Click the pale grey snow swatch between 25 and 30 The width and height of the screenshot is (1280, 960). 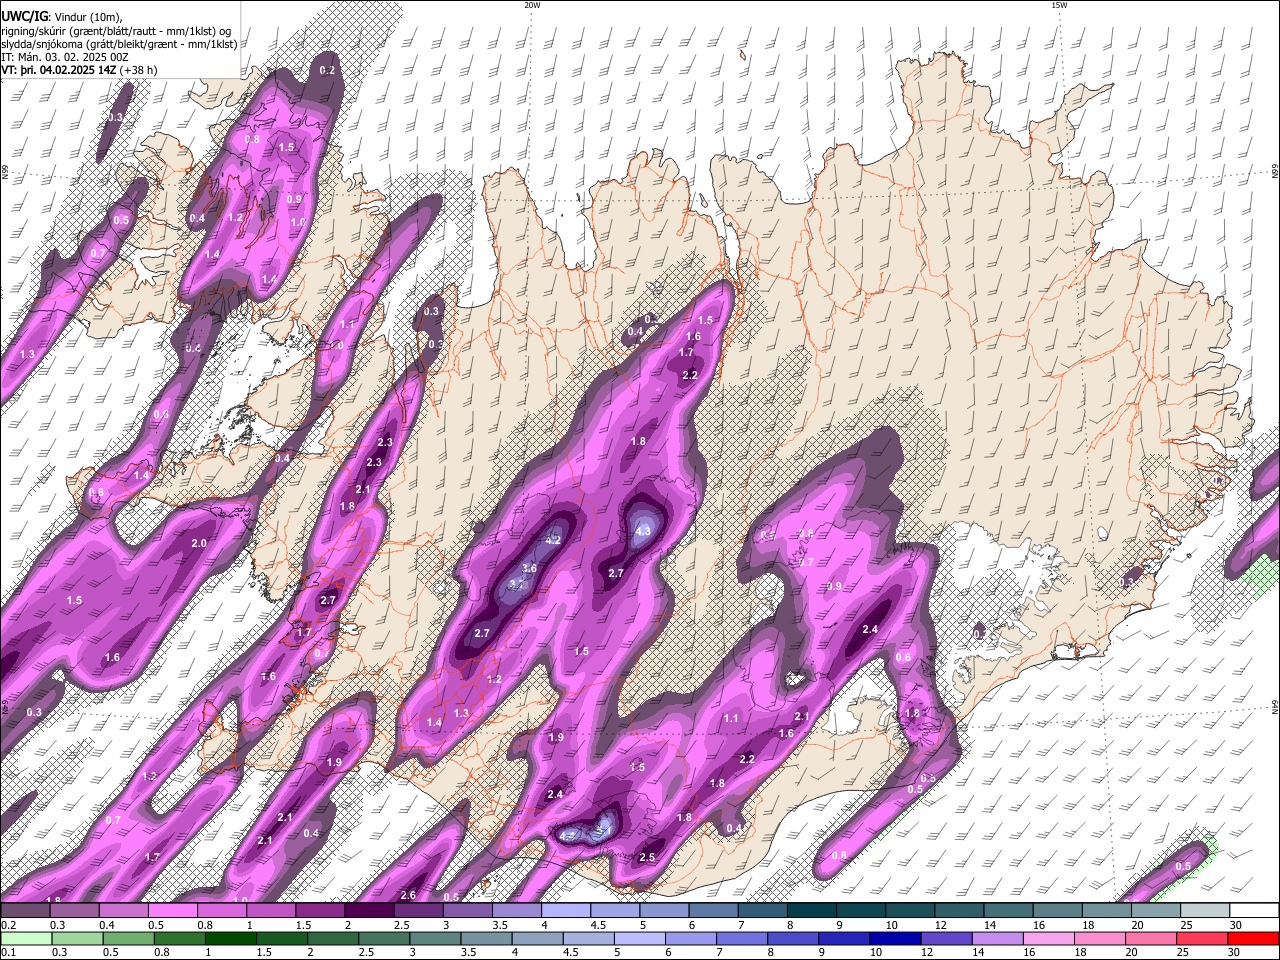(x=1205, y=911)
